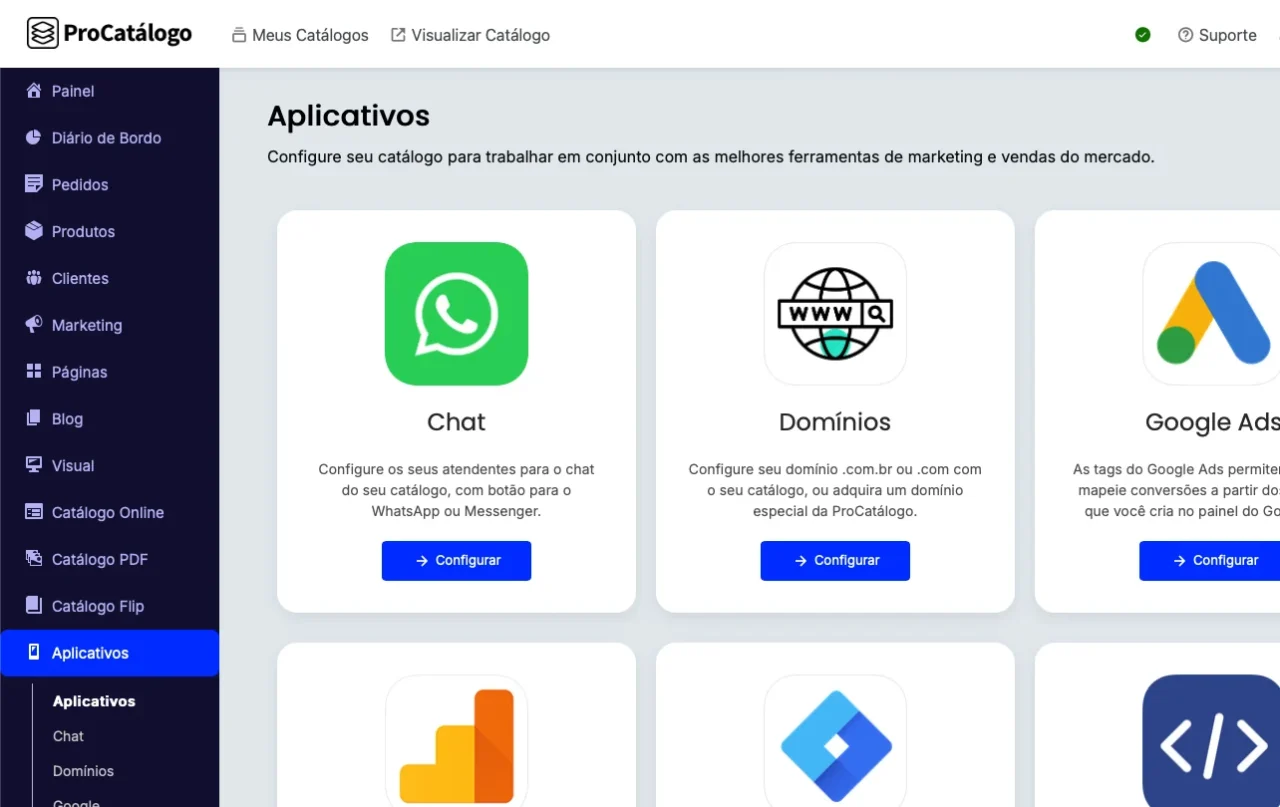
Task: Click the ProCatálogo logo
Action: 109,34
